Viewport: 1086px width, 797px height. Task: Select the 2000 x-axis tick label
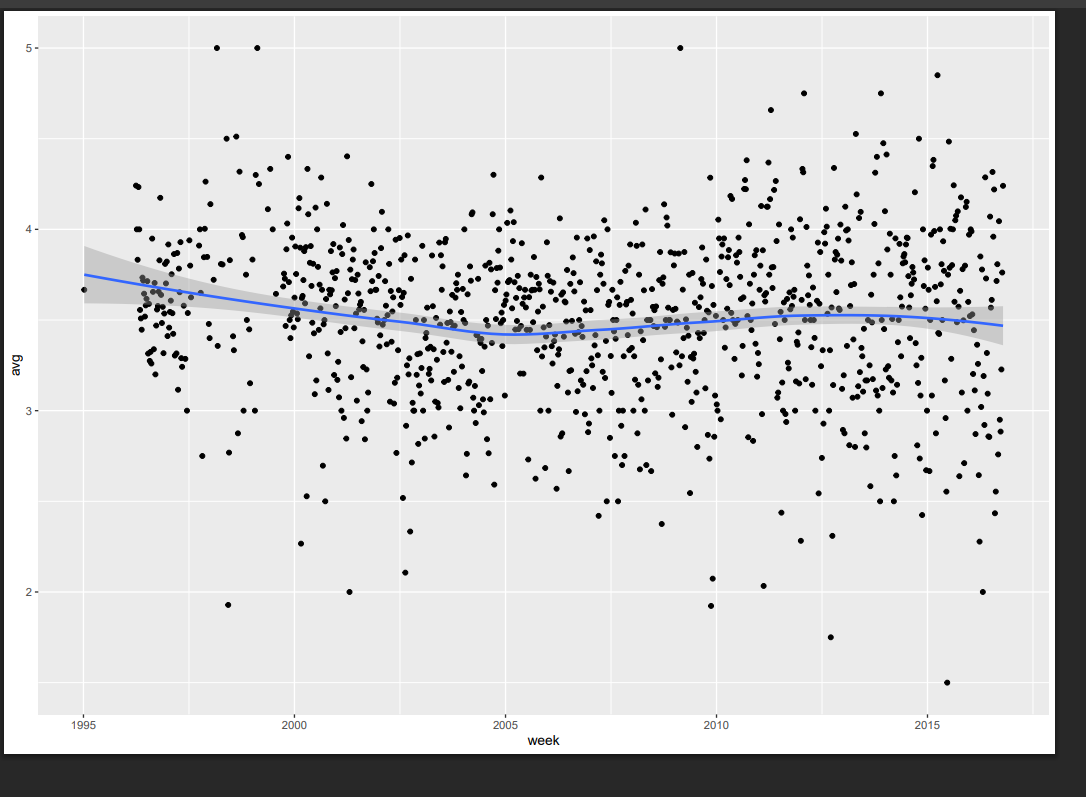tap(294, 724)
